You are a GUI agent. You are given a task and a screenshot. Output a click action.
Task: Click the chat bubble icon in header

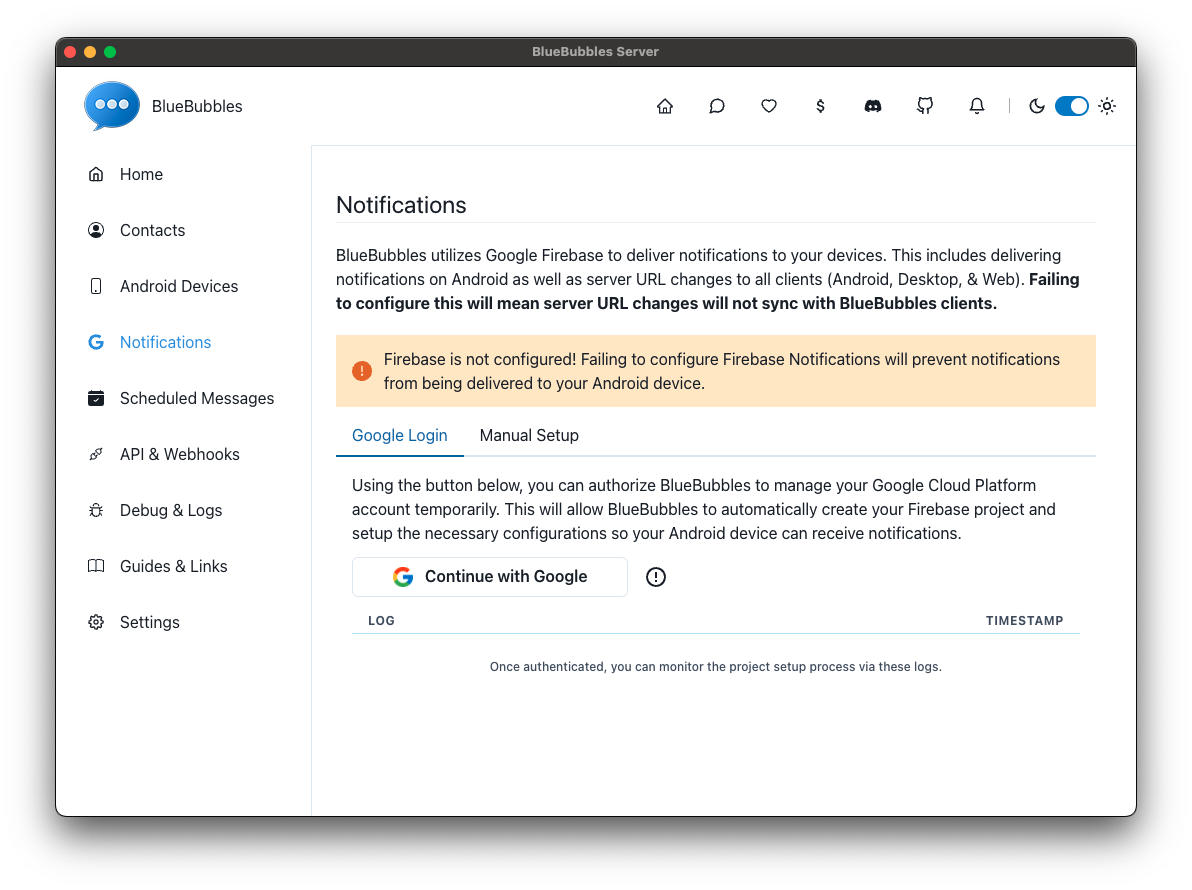pos(716,106)
